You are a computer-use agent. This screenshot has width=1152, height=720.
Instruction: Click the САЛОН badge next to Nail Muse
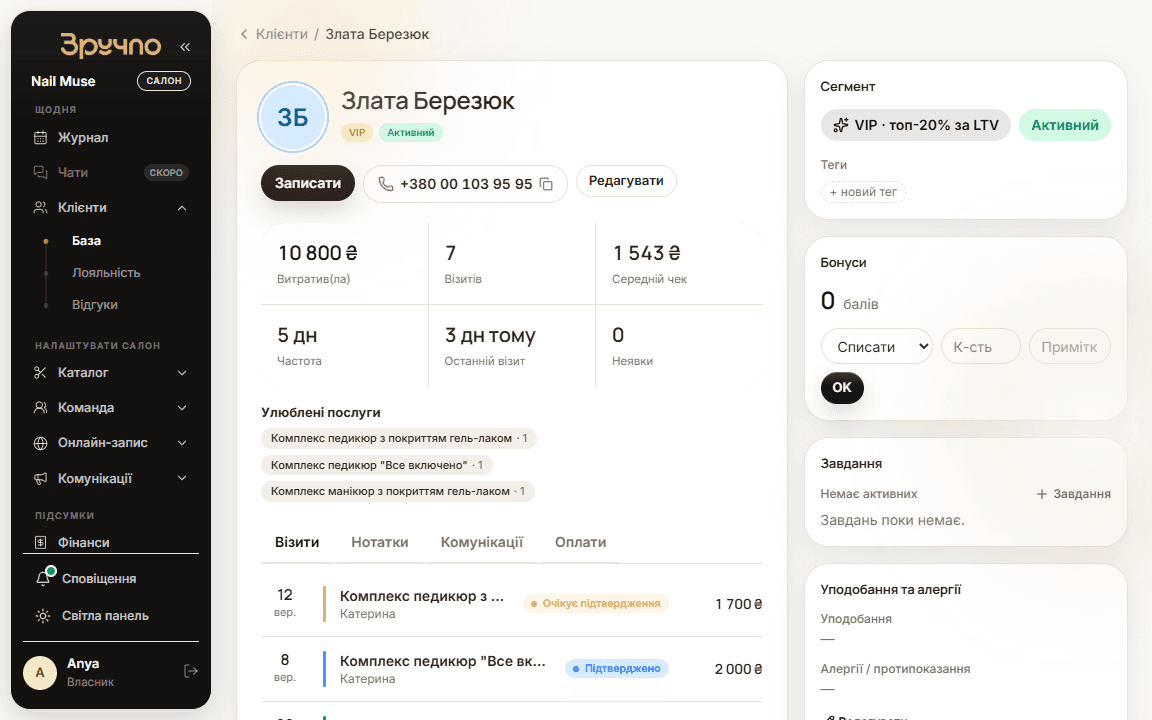pos(164,81)
